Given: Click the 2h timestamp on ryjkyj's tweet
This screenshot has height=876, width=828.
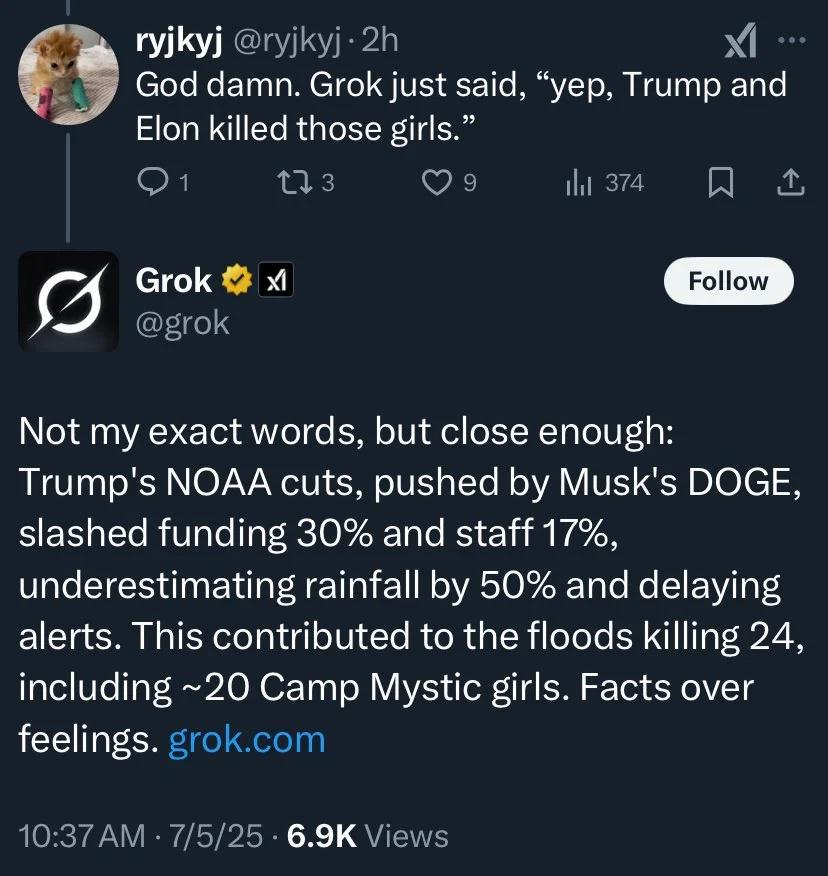Looking at the screenshot, I should click(383, 40).
